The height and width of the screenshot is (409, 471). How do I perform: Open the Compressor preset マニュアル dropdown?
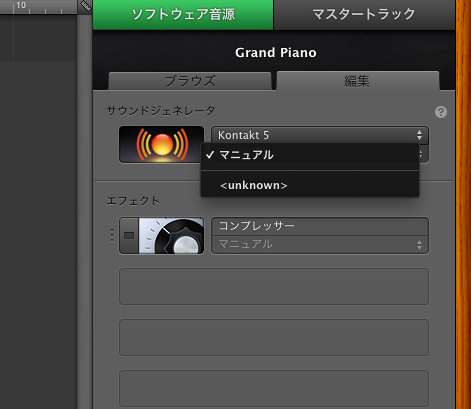coord(320,245)
